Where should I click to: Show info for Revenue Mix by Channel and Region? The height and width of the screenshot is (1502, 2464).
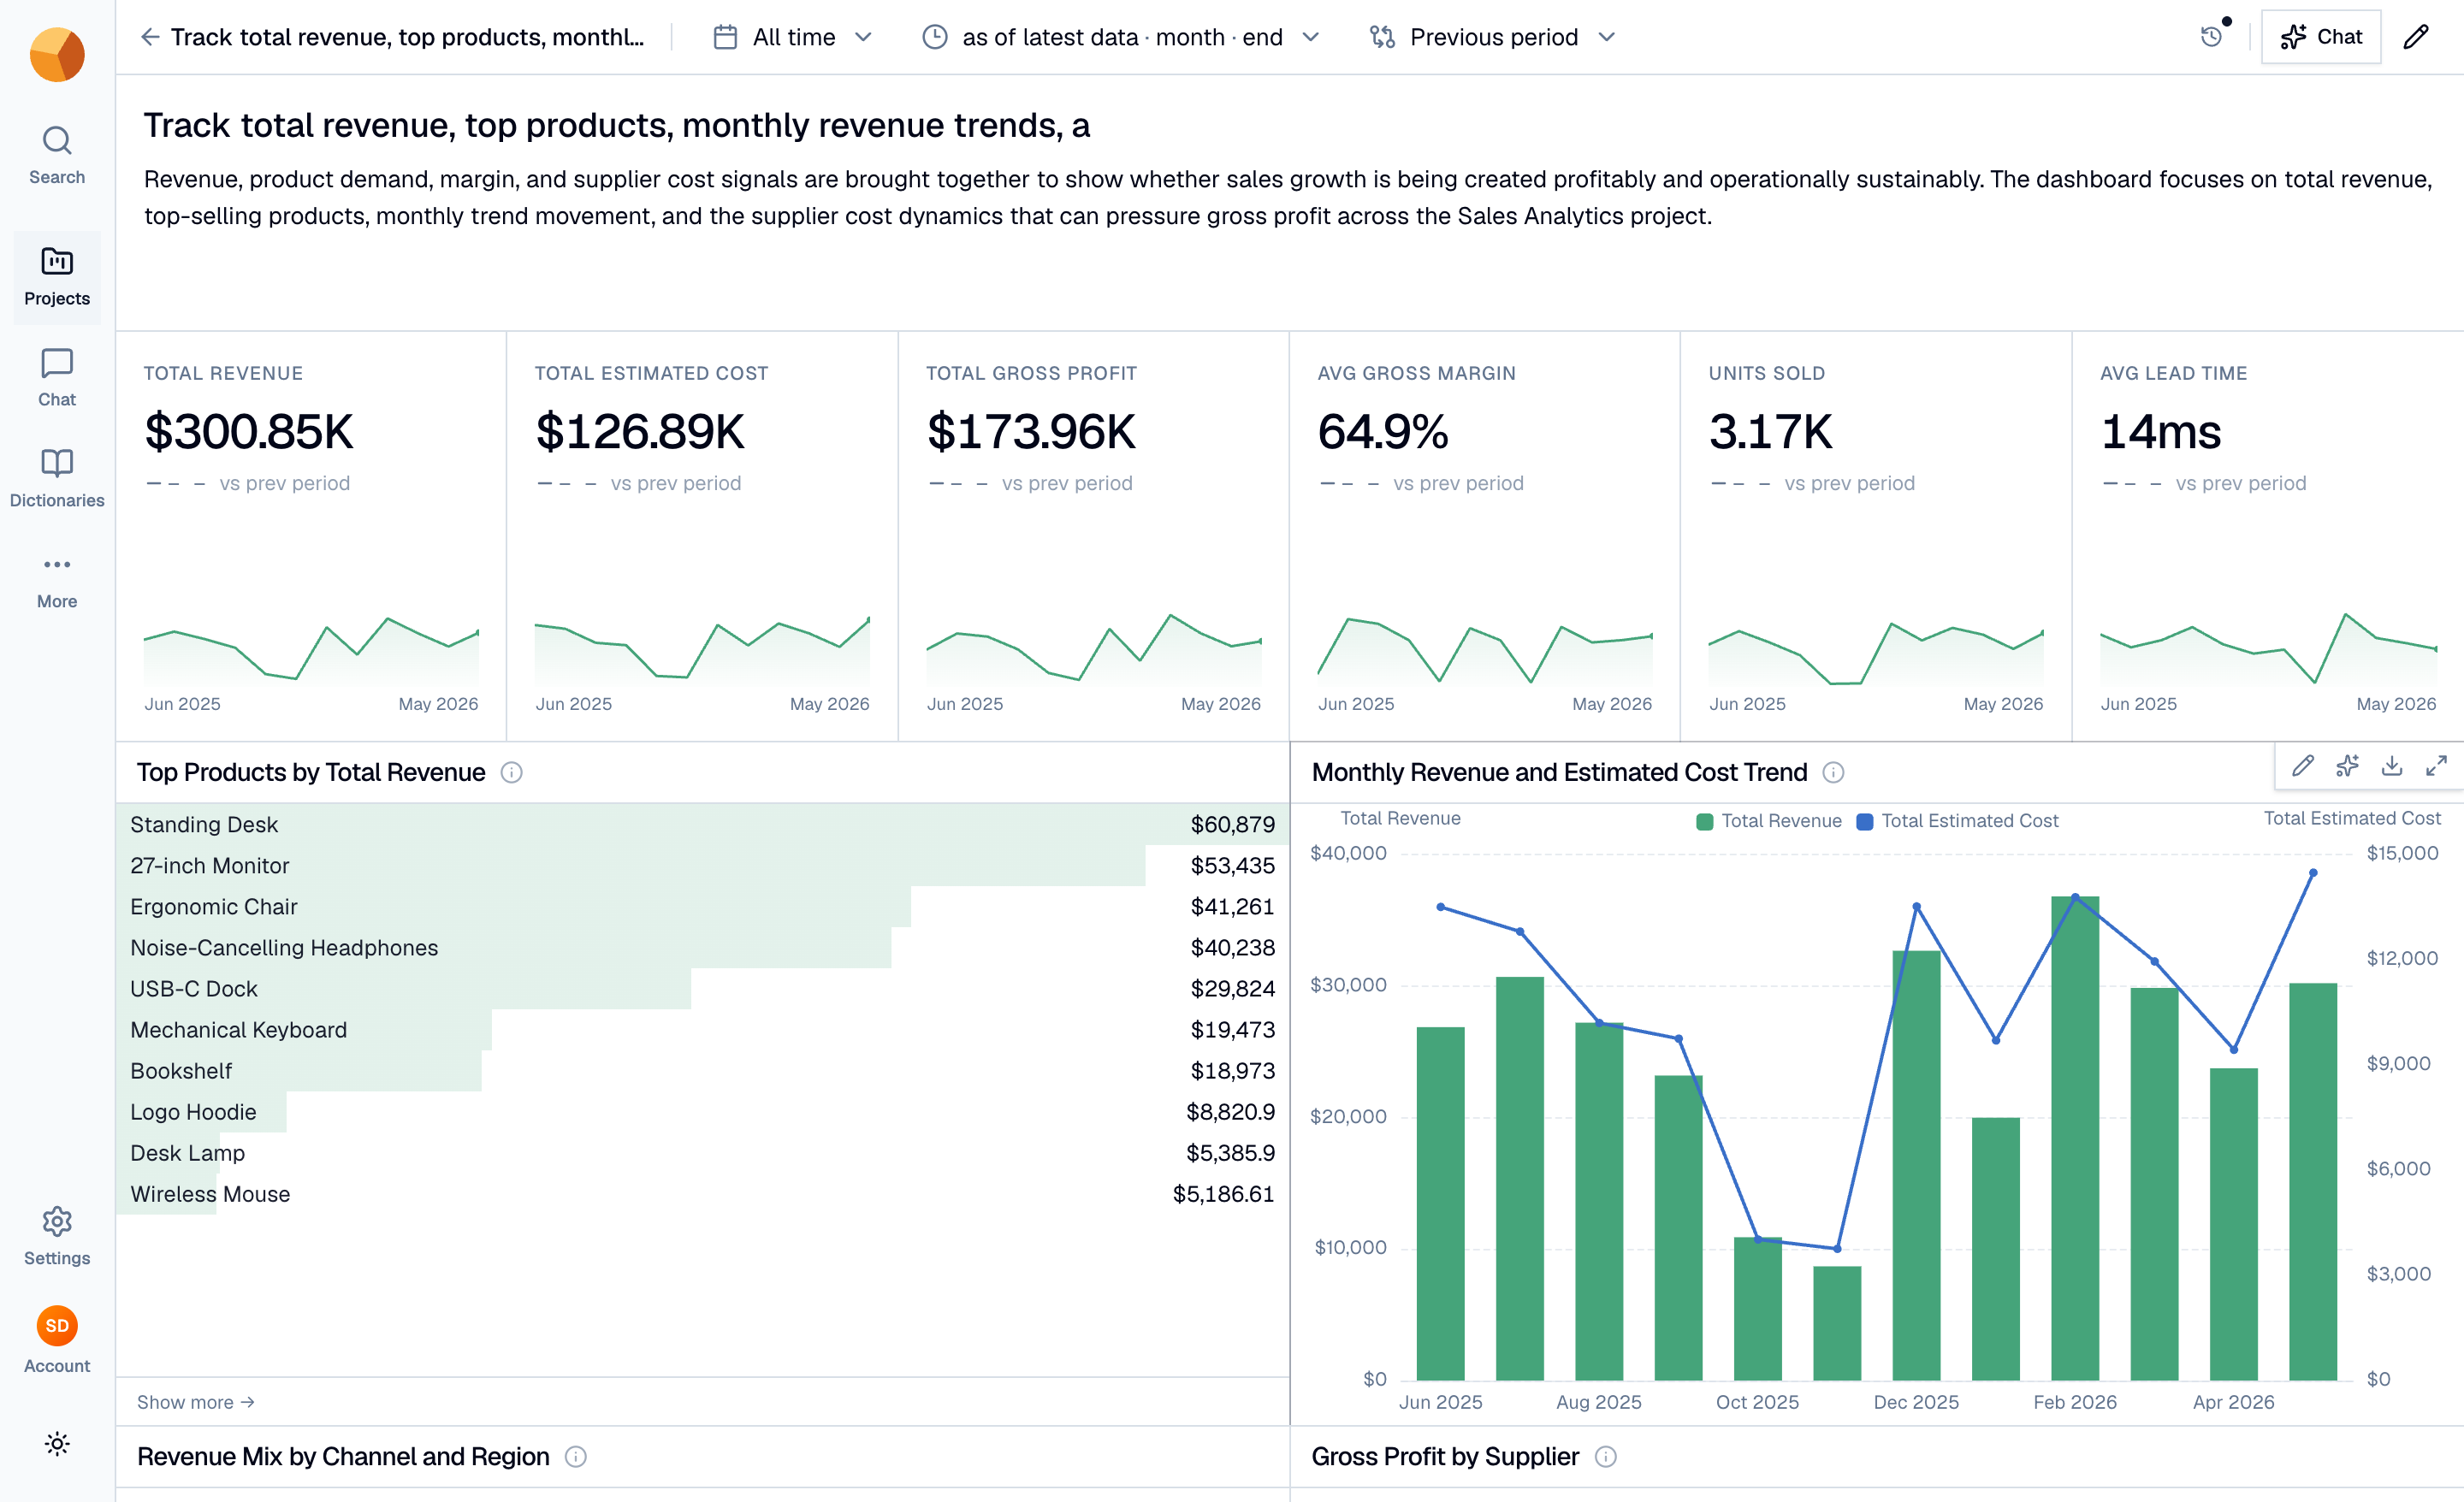[575, 1456]
